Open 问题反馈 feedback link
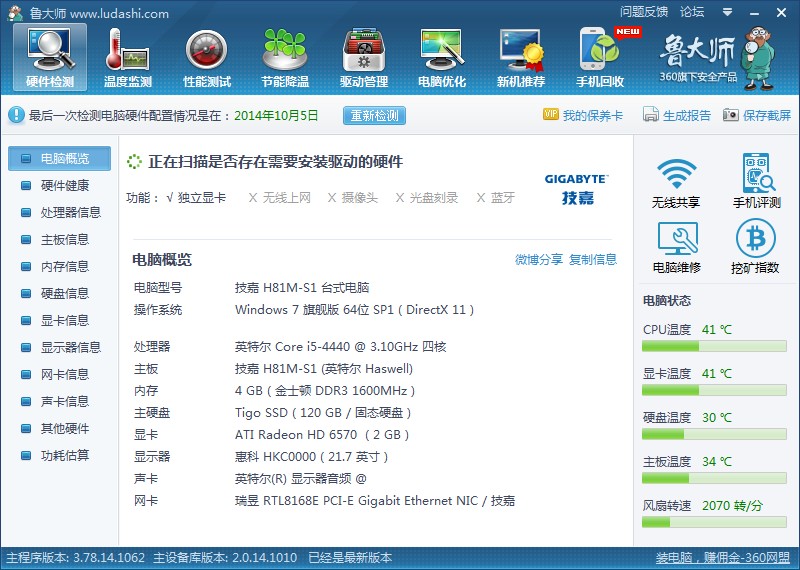 (644, 12)
